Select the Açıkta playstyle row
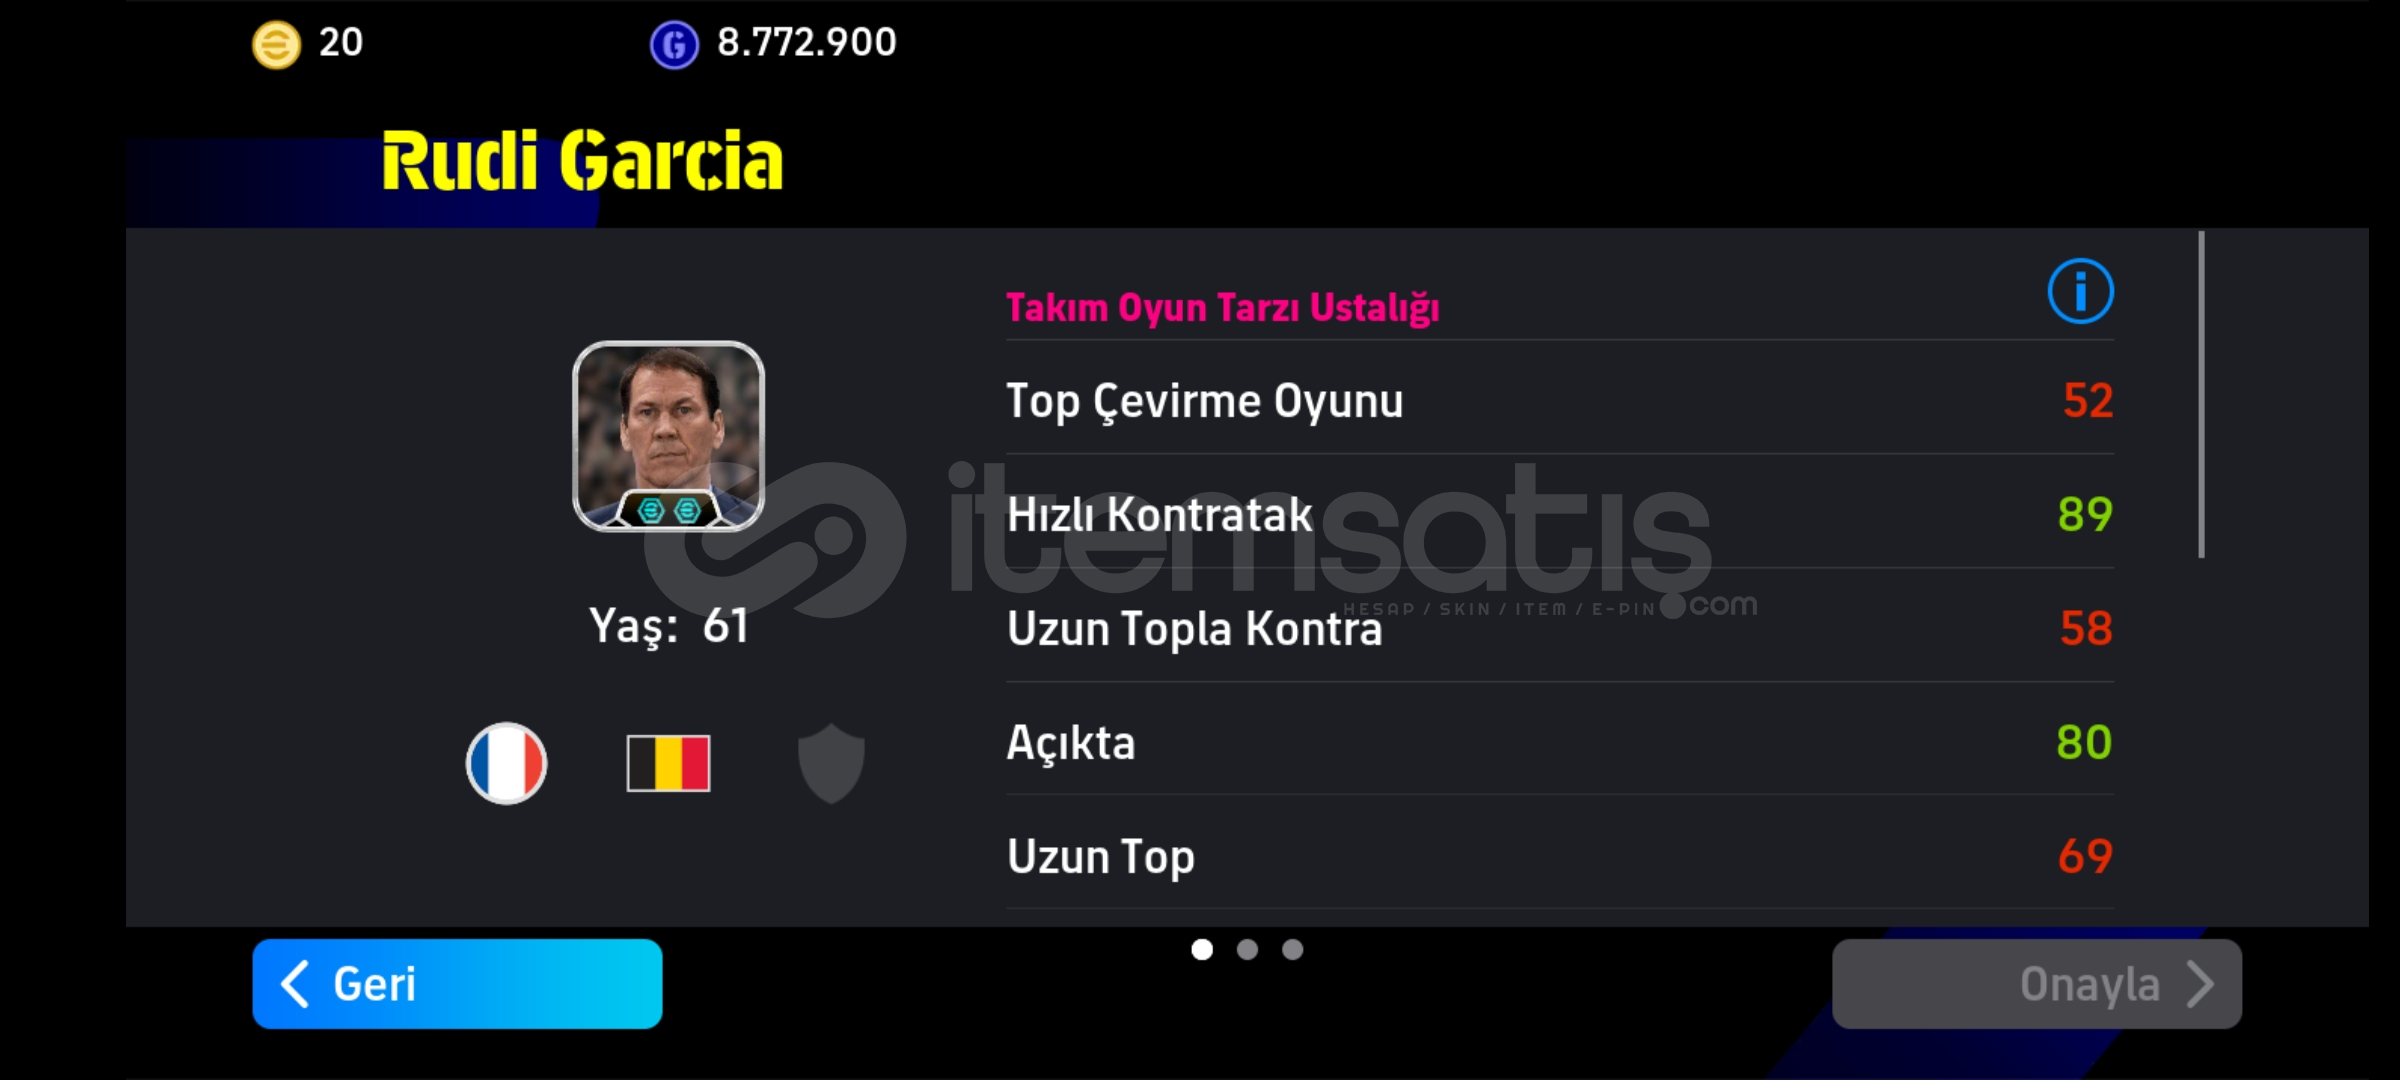The width and height of the screenshot is (2400, 1080). (x=1560, y=742)
